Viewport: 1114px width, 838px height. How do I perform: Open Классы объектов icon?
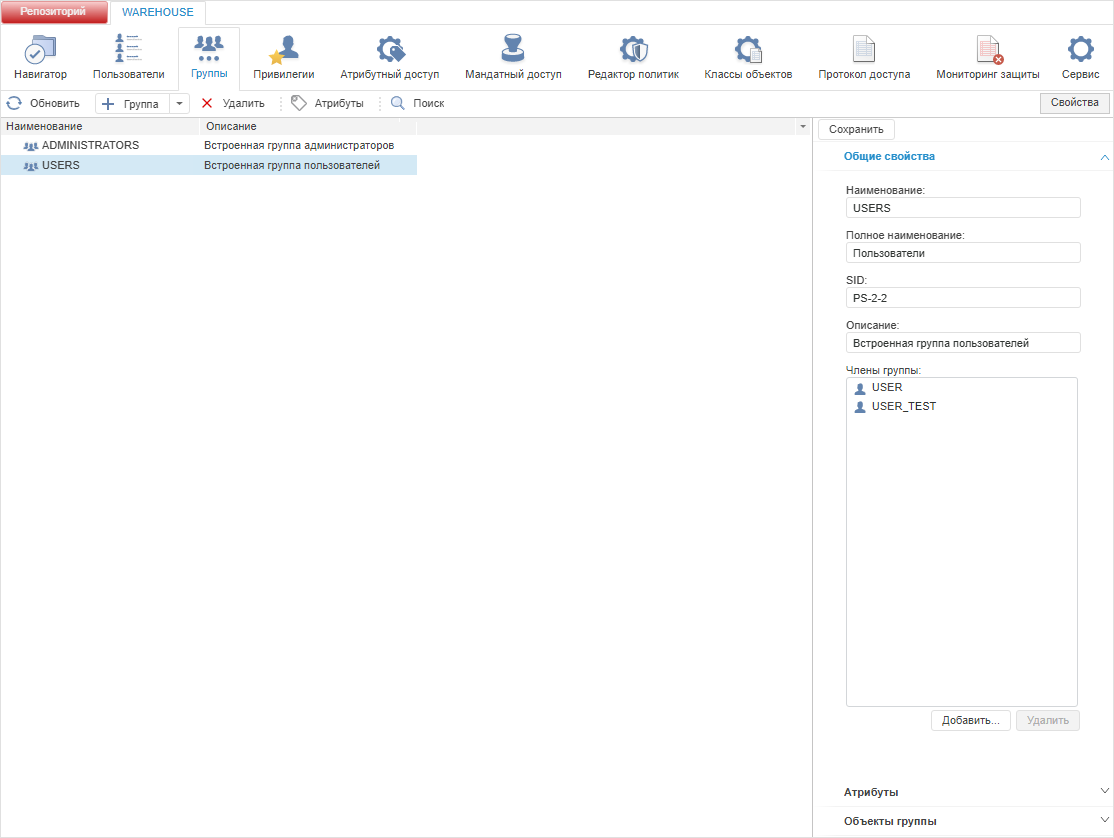point(748,49)
